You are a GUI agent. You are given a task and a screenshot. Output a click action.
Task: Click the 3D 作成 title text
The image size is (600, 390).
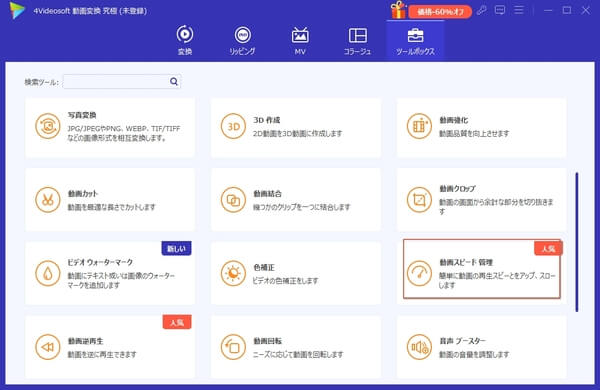pyautogui.click(x=267, y=120)
